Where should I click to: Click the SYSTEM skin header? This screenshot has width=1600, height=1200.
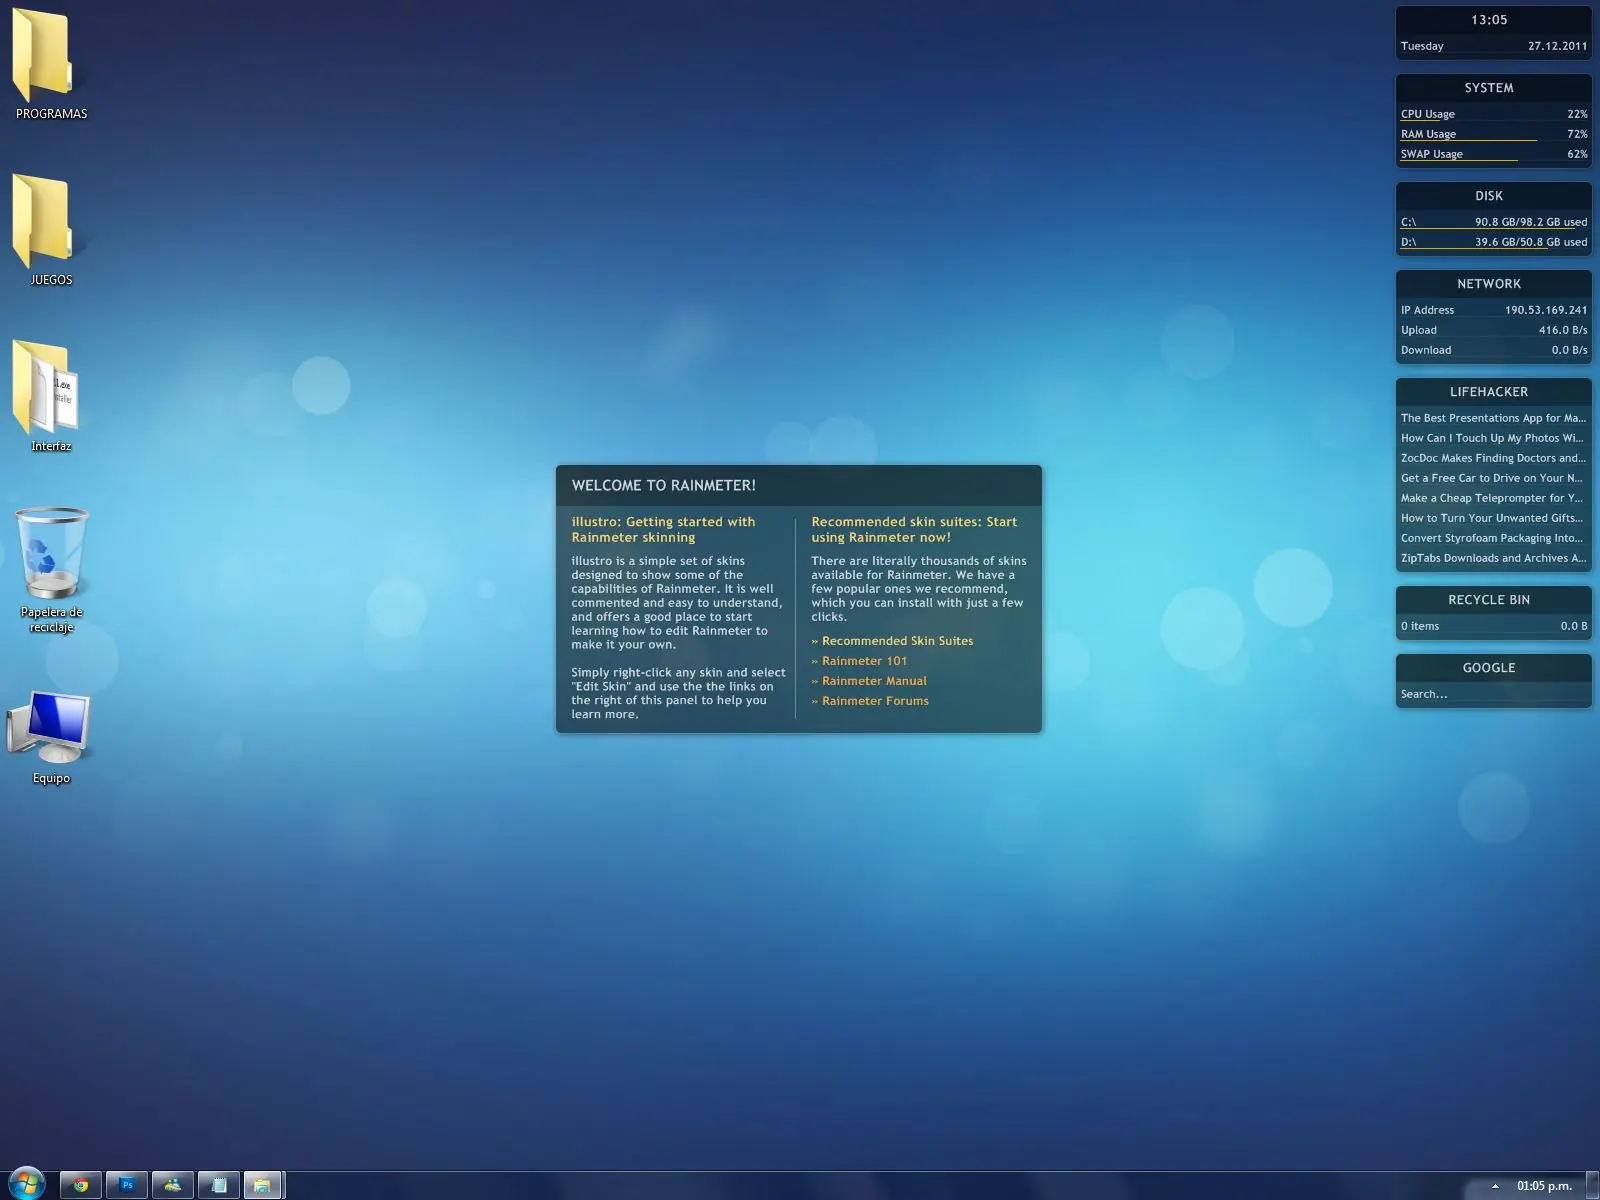coord(1489,88)
